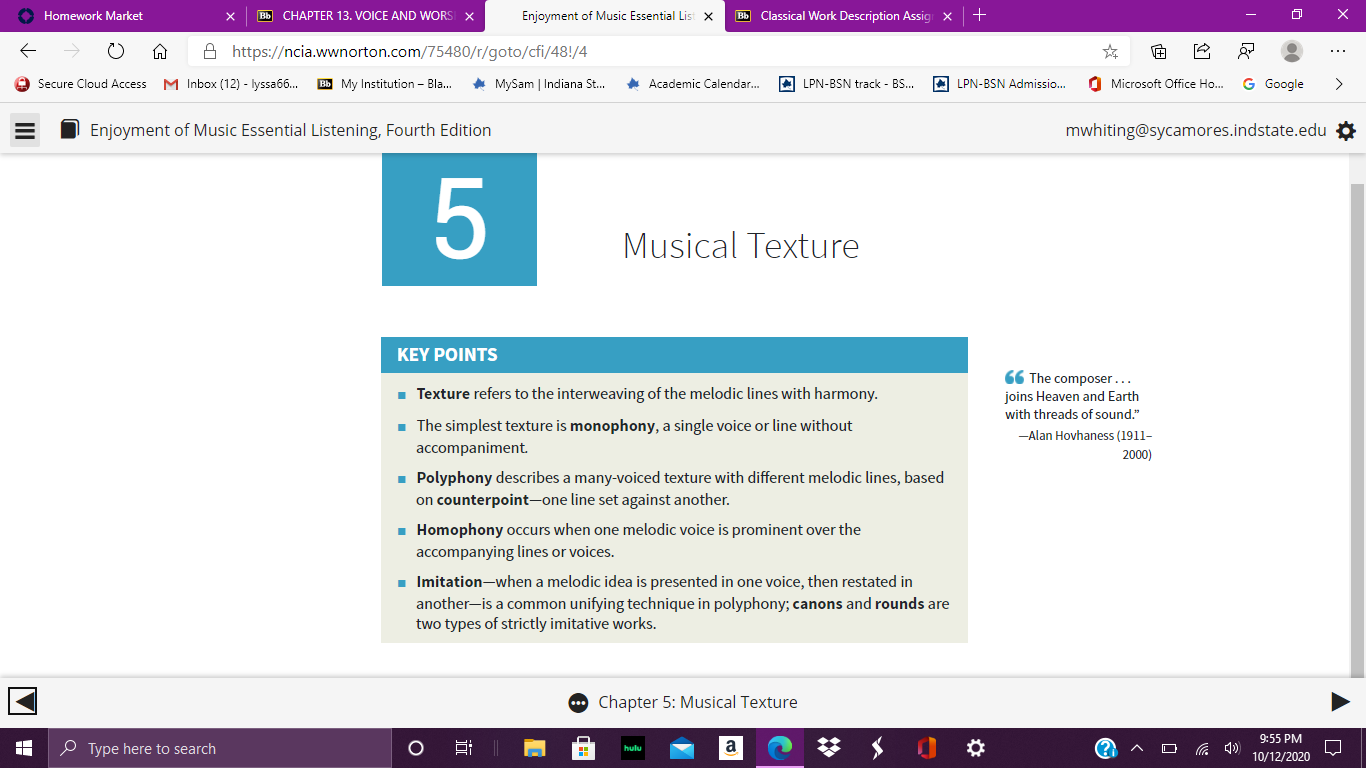
Task: Open the Gmail Inbox bookmark
Action: point(231,84)
